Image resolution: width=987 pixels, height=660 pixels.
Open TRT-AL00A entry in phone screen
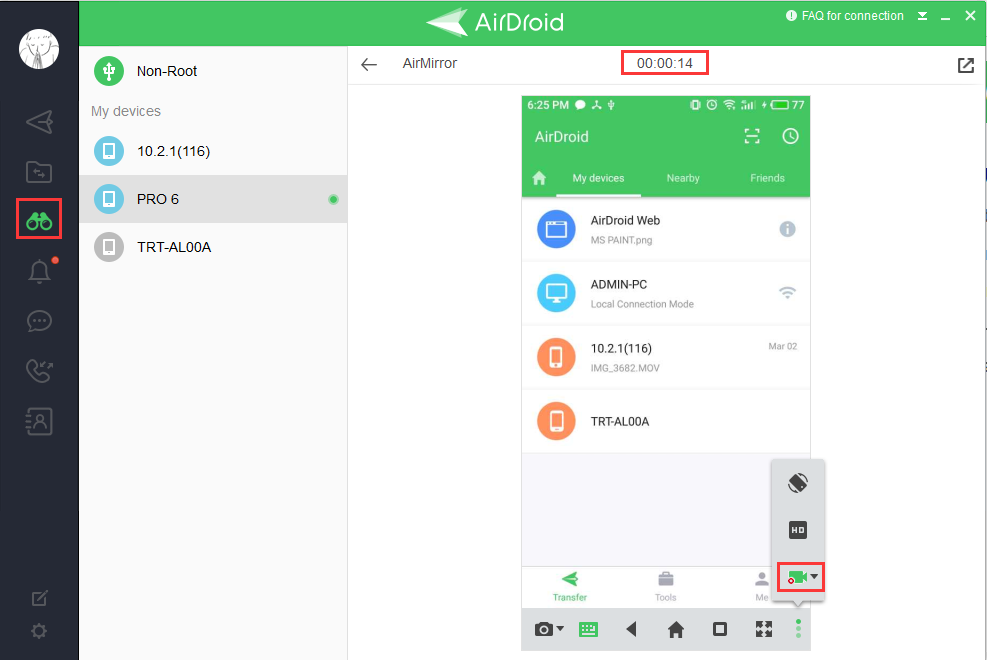click(x=666, y=421)
